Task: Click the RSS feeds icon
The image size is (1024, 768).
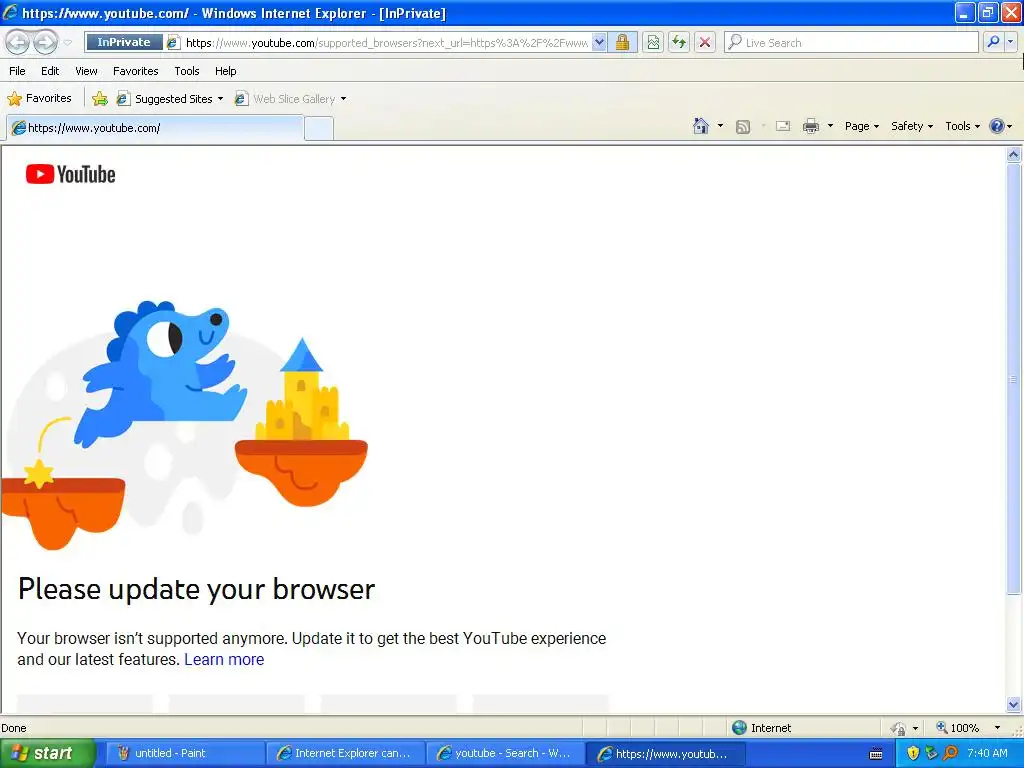Action: coord(743,127)
